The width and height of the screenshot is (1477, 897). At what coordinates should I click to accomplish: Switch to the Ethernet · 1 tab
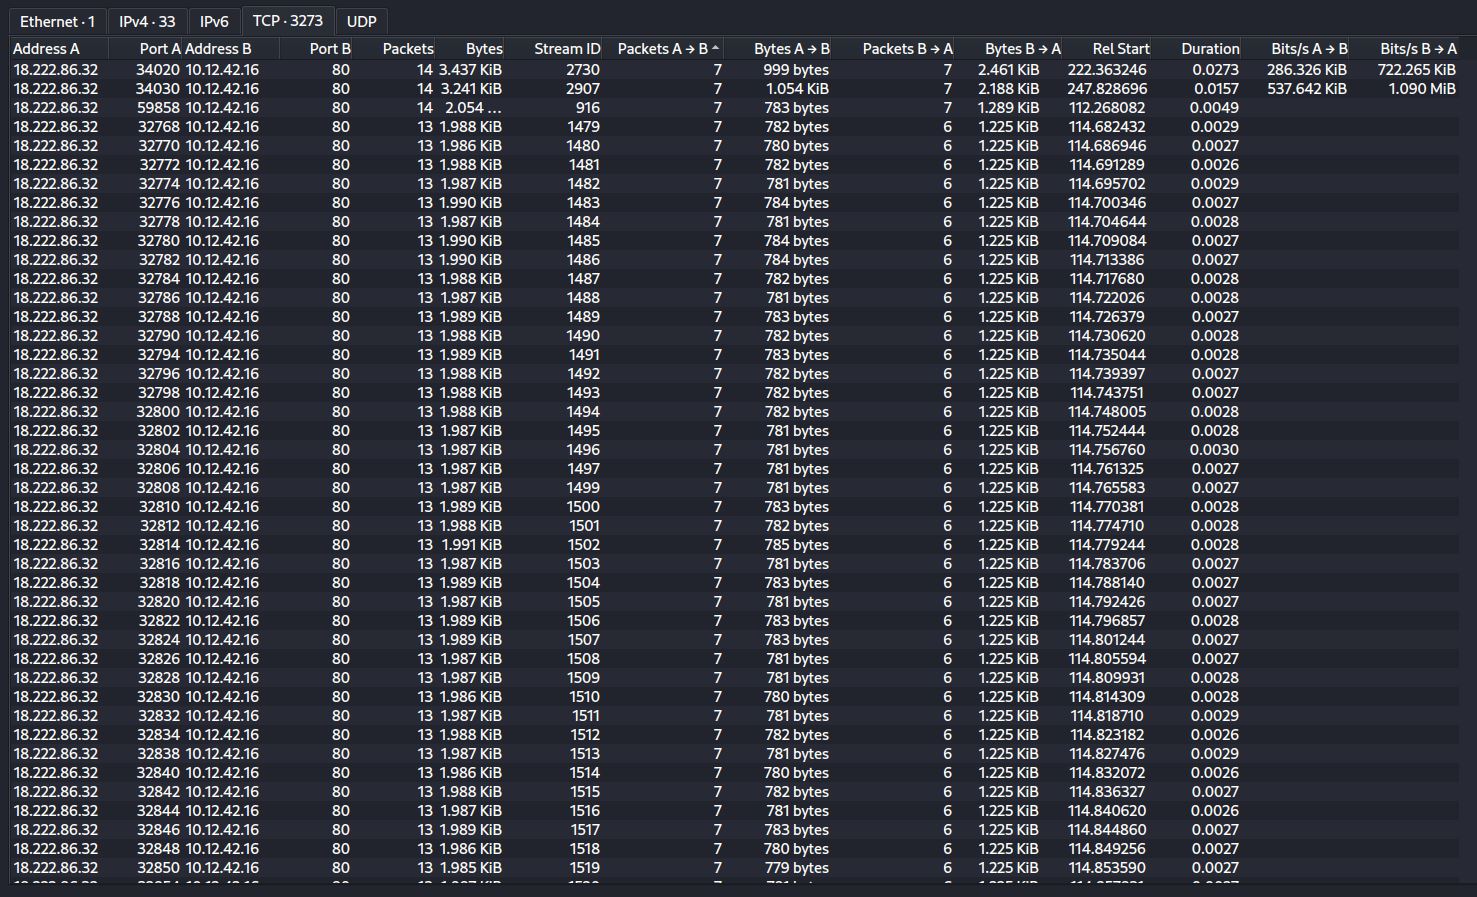(x=57, y=21)
